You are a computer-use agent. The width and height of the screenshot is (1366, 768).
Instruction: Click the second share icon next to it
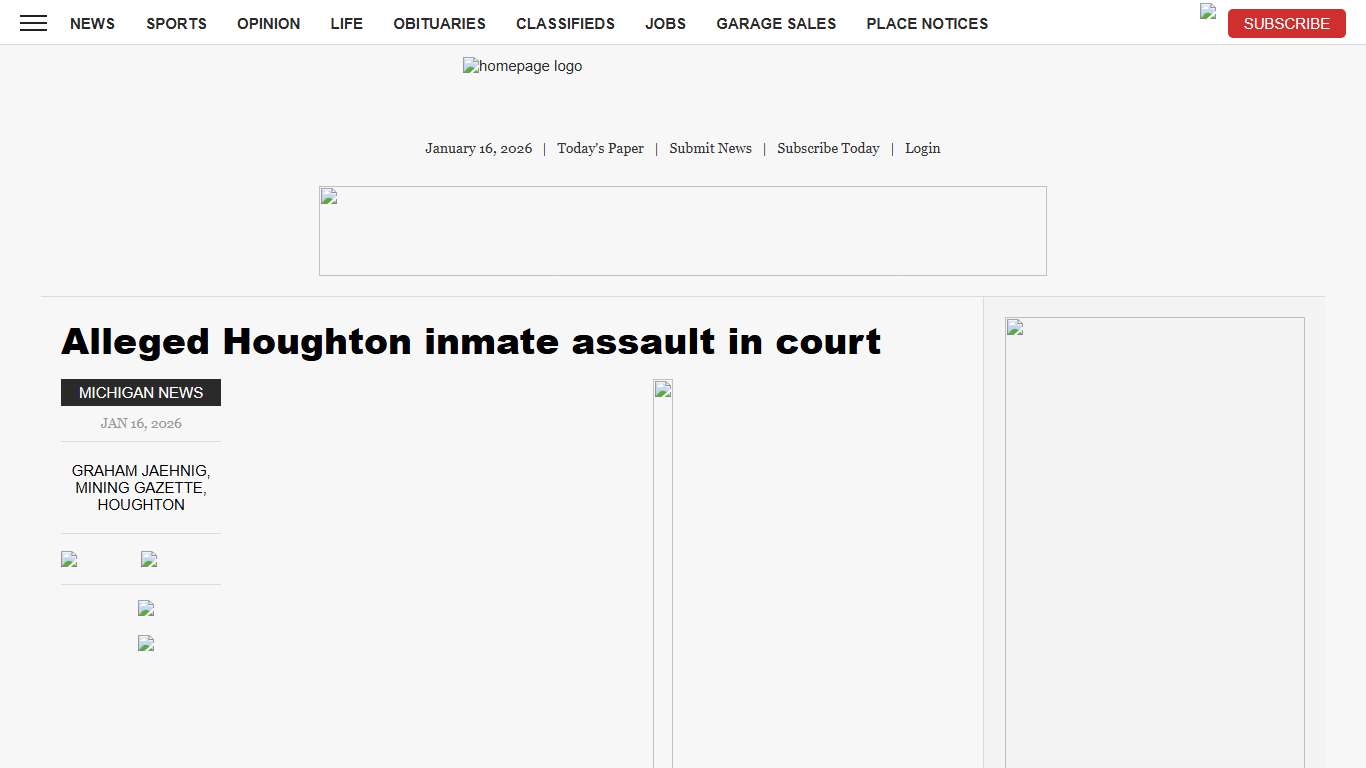tap(148, 559)
